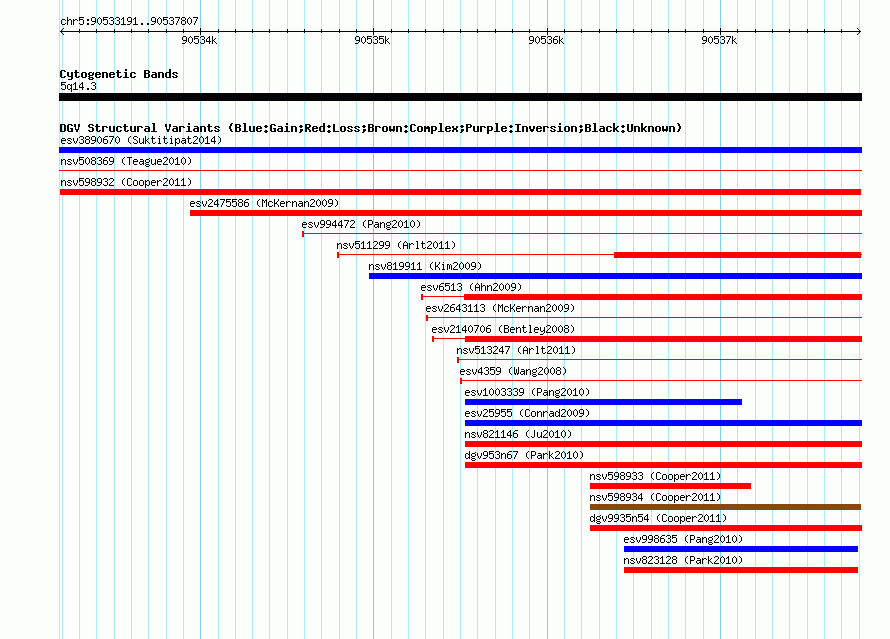Select the red esv2475586 loss bar
The width and height of the screenshot is (890, 639).
(526, 213)
